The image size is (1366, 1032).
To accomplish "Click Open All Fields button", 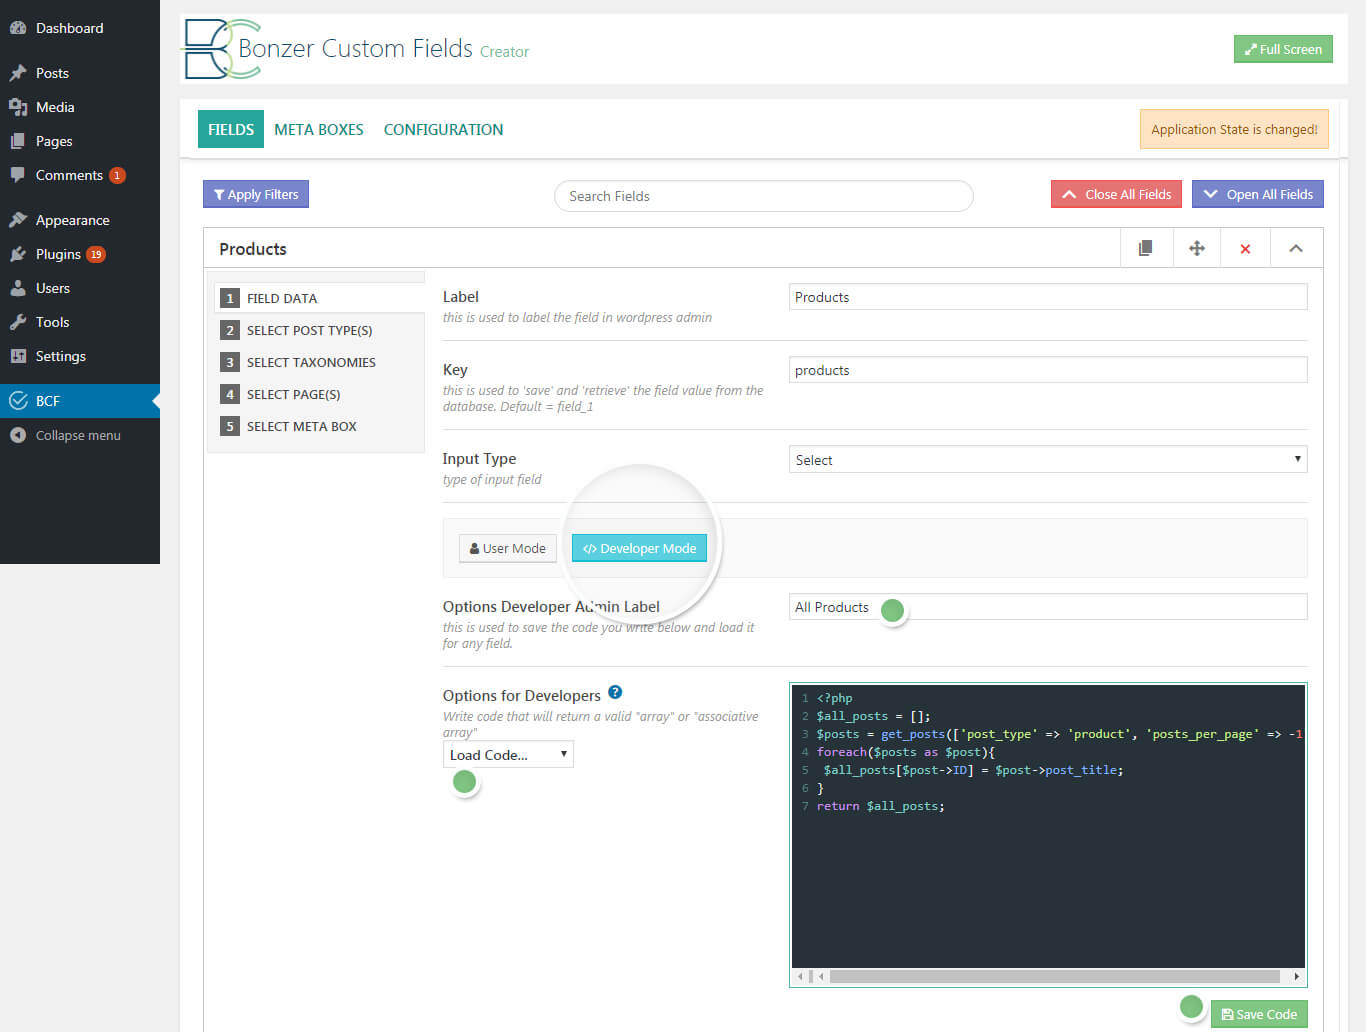I will pyautogui.click(x=1258, y=194).
